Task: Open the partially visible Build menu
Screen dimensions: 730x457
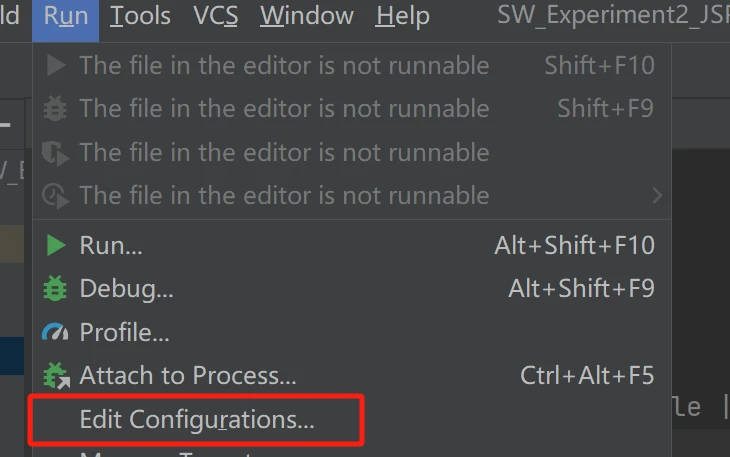Action: [9, 16]
